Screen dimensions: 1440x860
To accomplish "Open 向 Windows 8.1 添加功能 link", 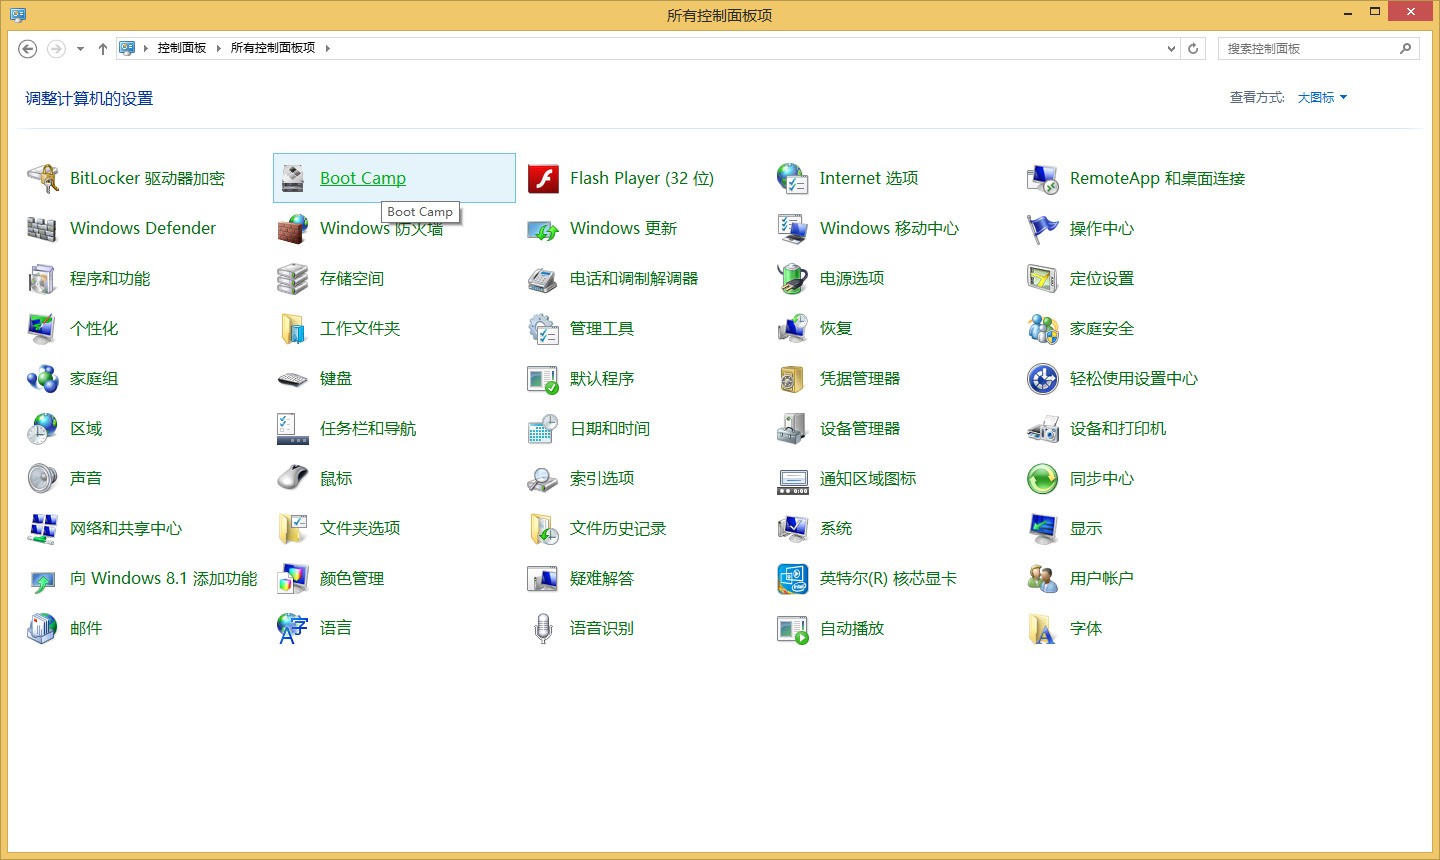I will (164, 578).
